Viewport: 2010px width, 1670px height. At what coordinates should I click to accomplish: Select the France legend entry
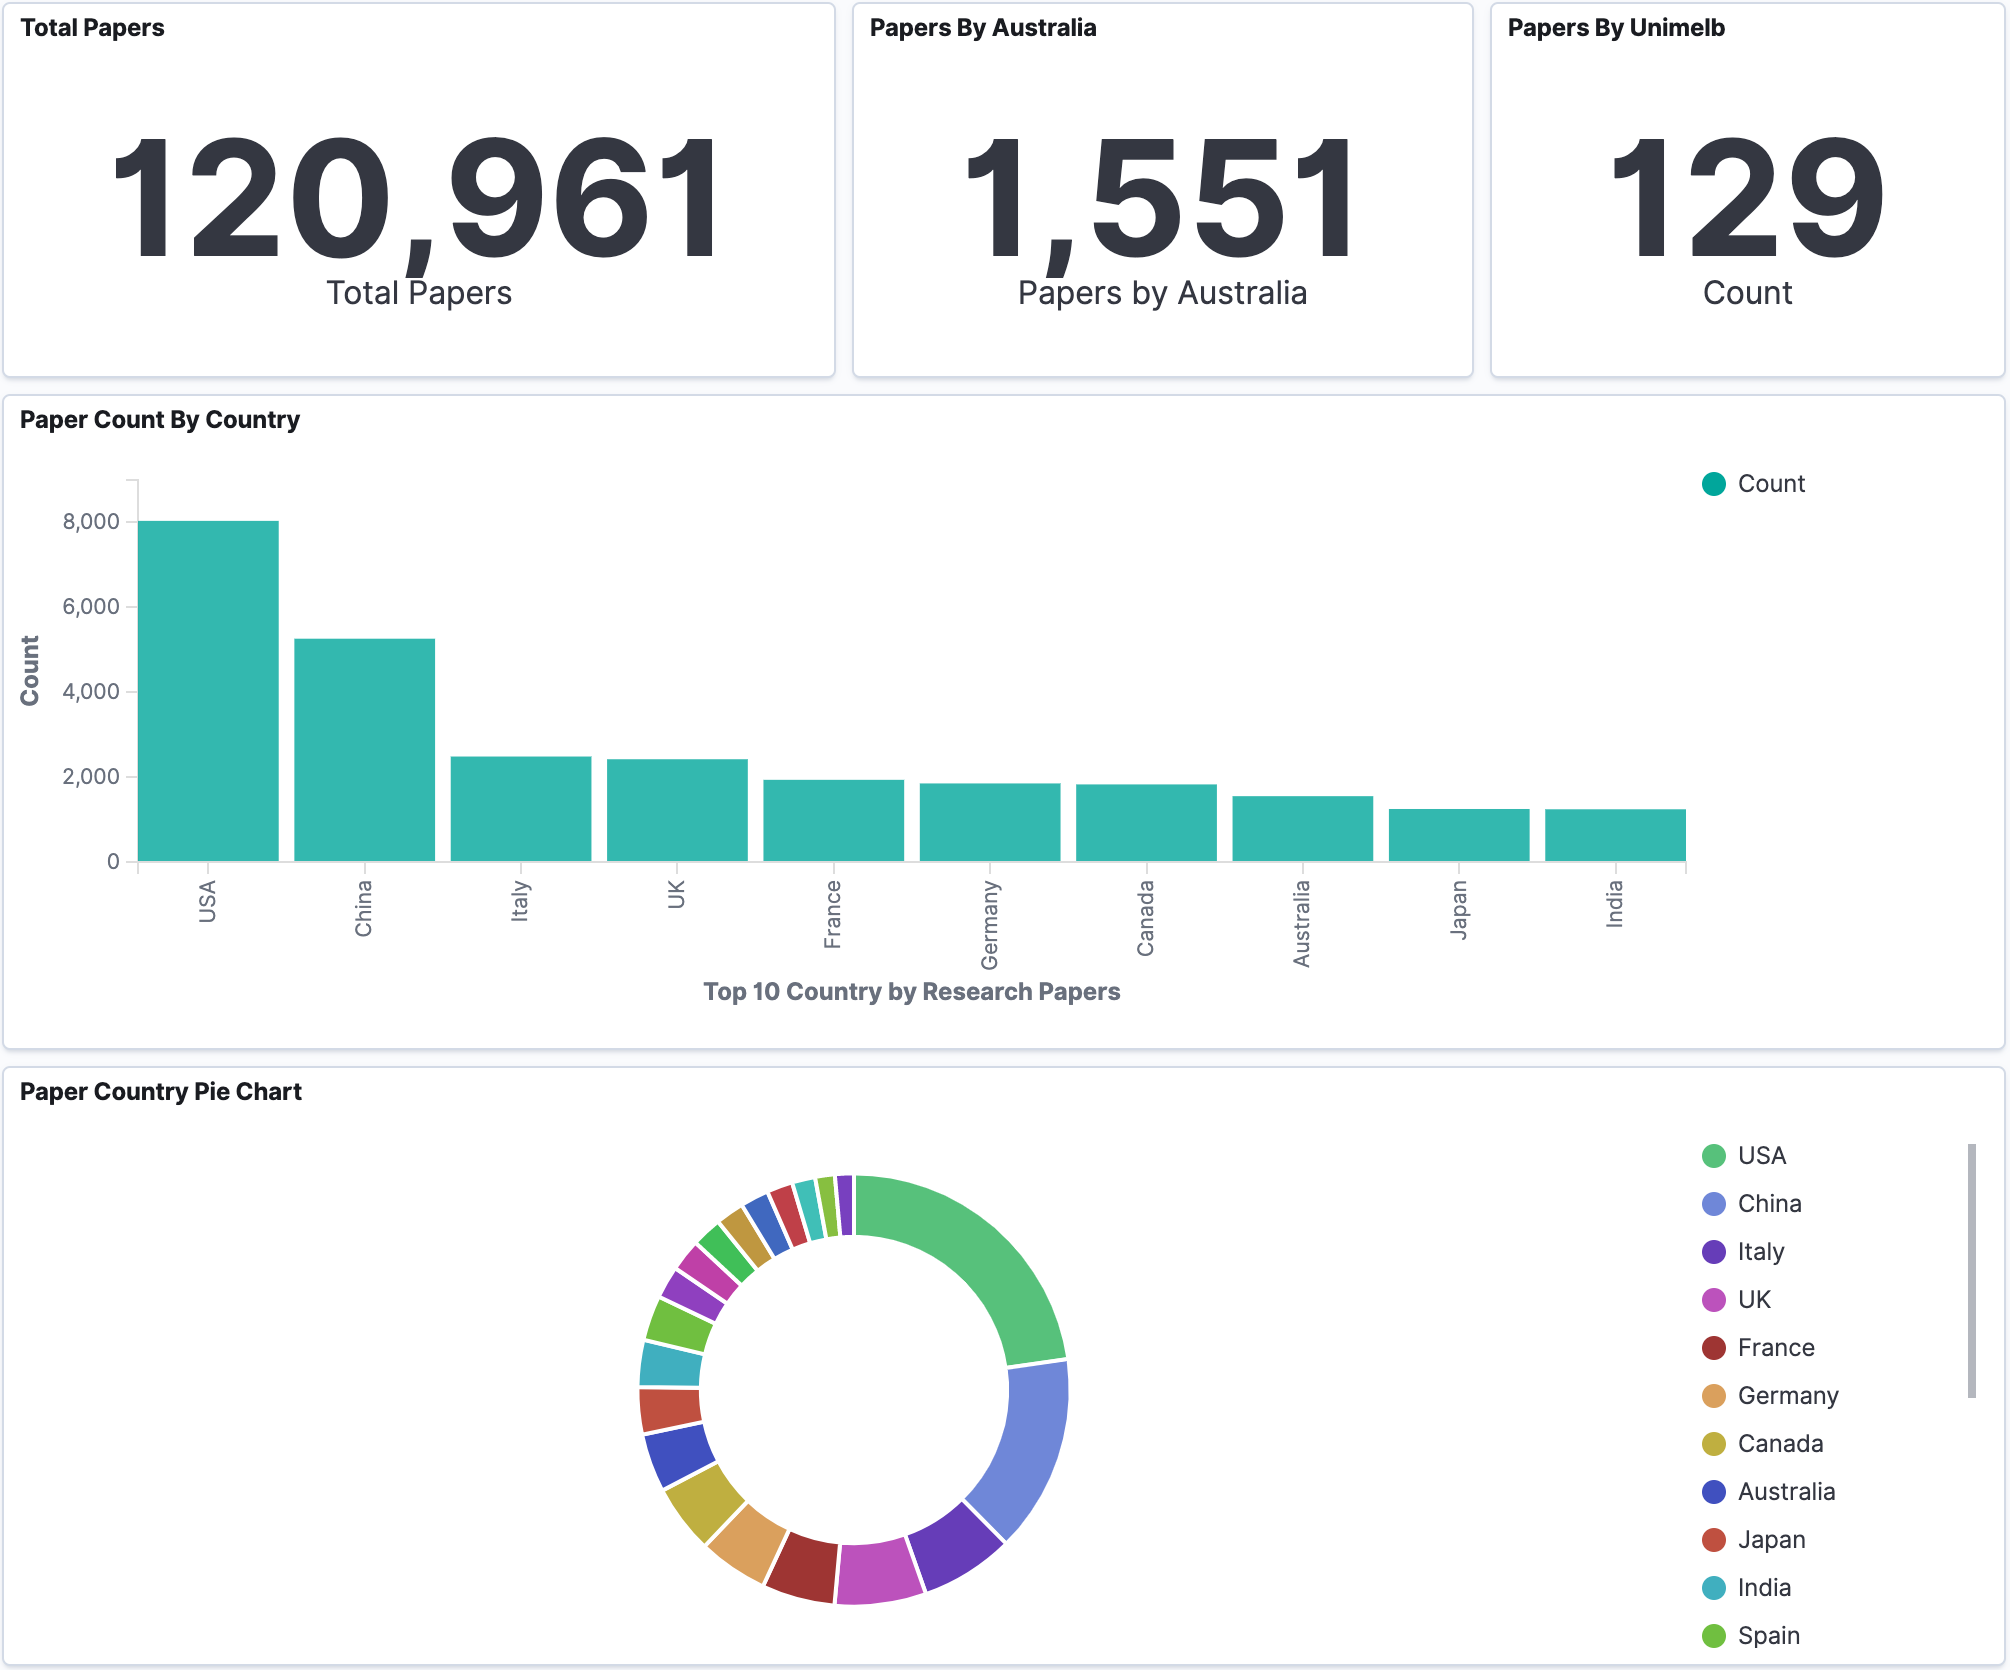[x=1758, y=1348]
